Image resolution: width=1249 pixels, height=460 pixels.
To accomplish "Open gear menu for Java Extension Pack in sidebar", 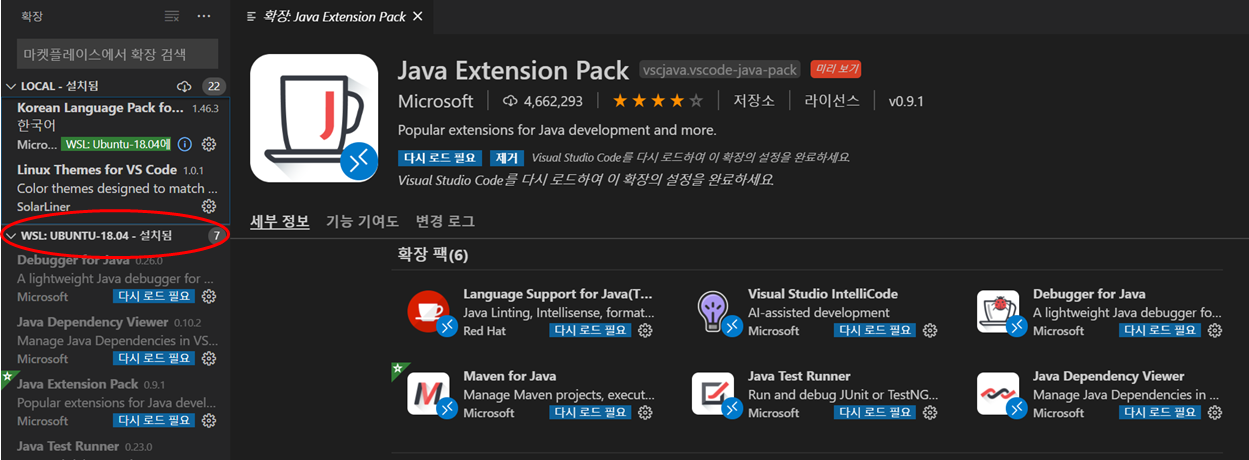I will pos(209,420).
